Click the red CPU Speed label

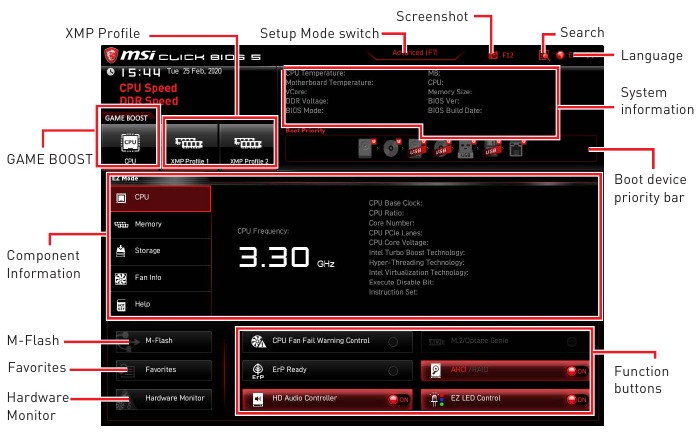[148, 88]
